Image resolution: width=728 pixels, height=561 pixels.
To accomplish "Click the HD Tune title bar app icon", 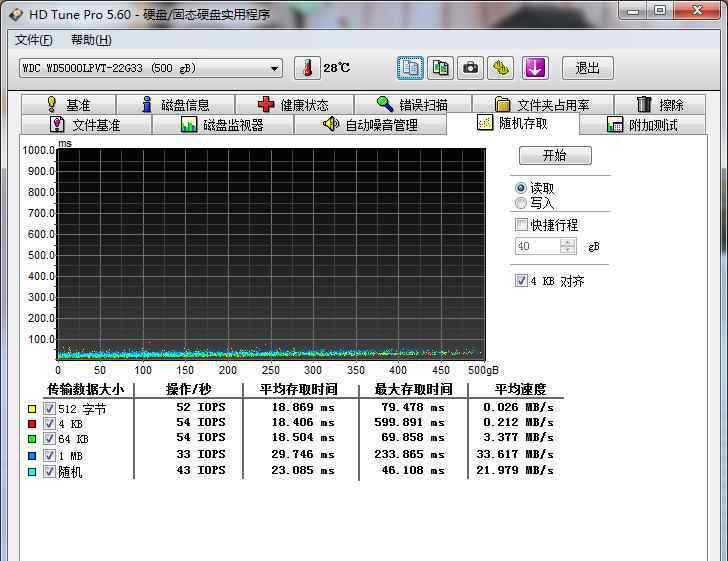I will coord(15,14).
